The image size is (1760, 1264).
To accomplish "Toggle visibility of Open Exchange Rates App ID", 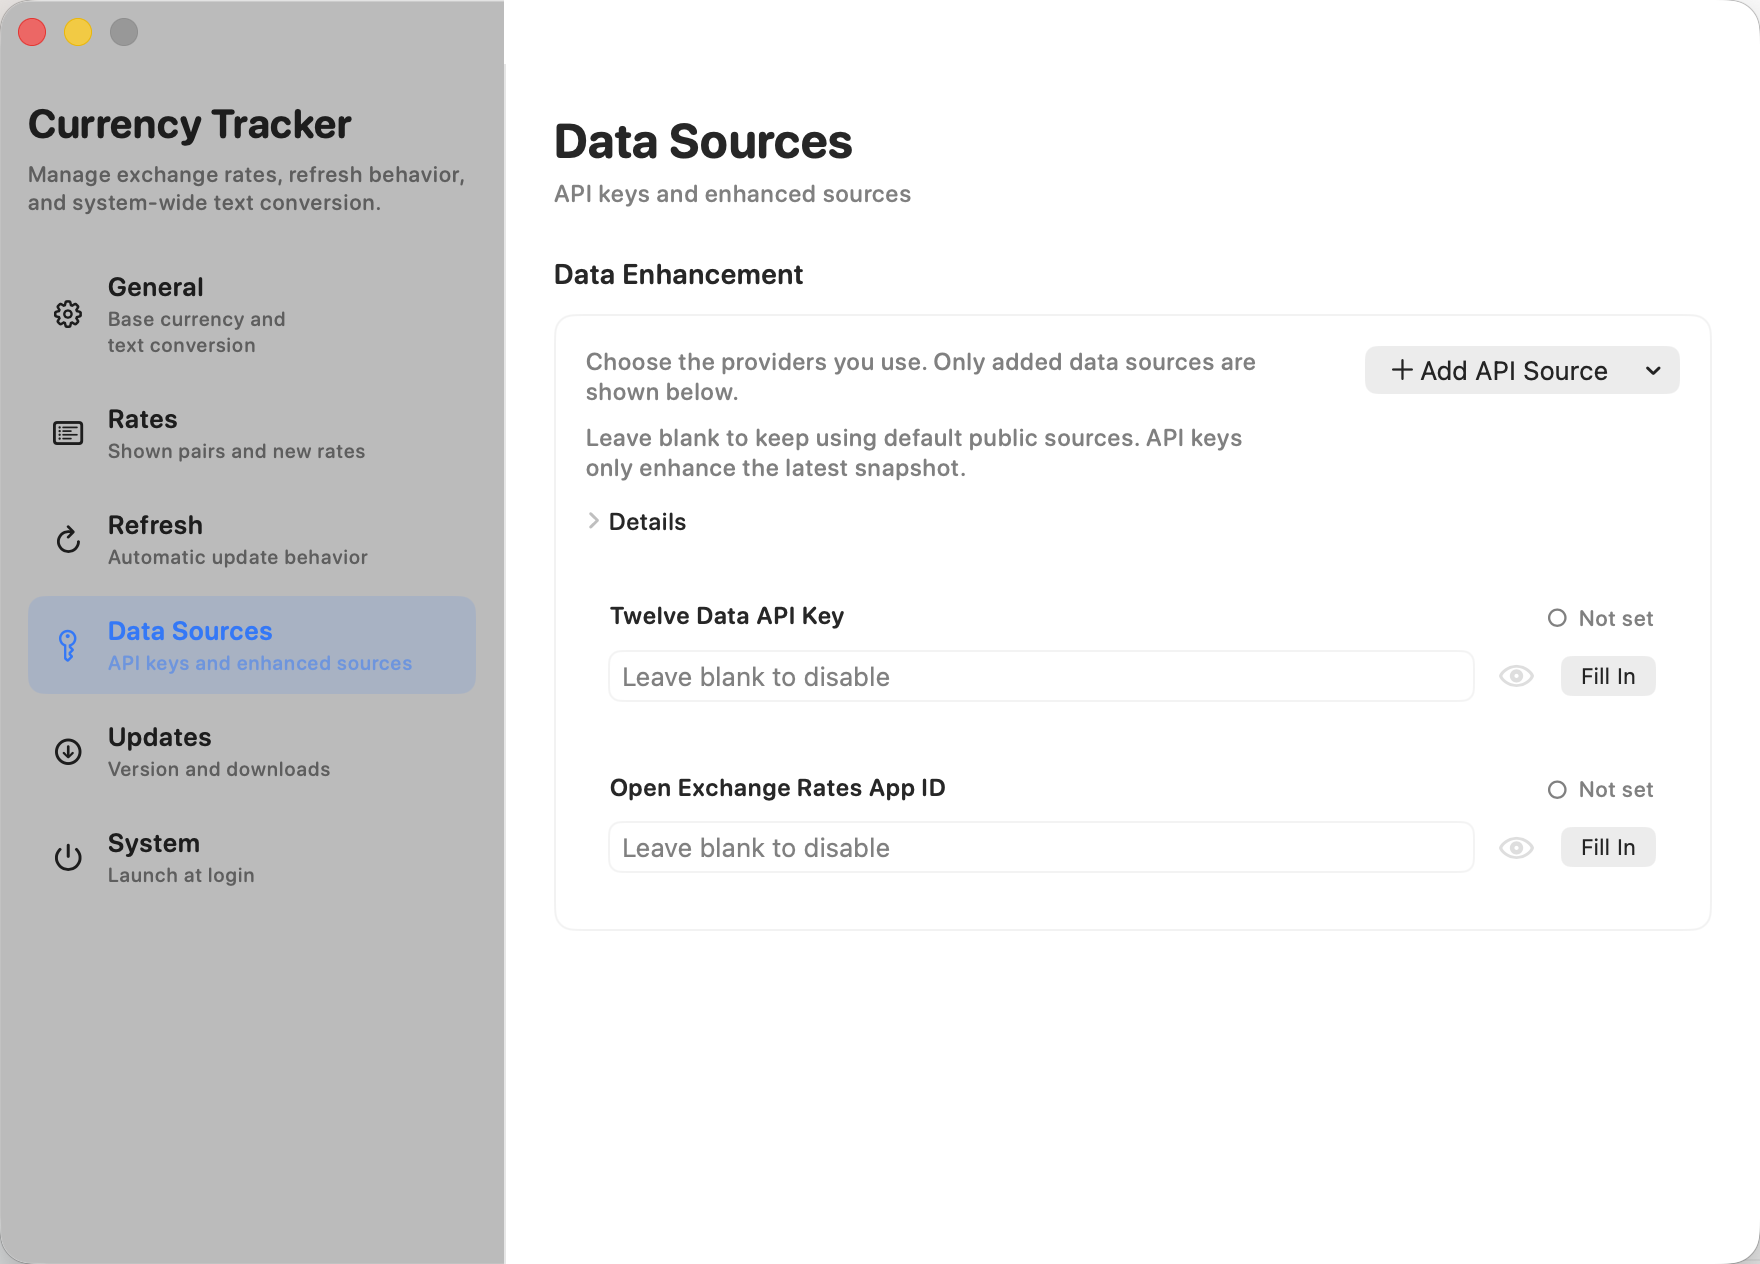I will point(1515,847).
